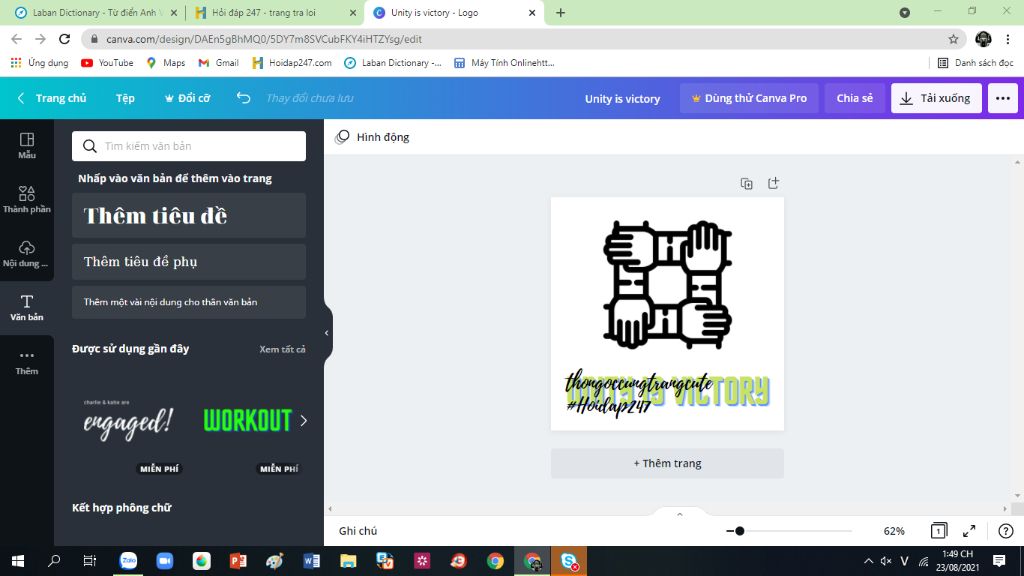Viewport: 1024px width, 576px height.
Task: Bookmark this page with the star icon
Action: coord(953,39)
